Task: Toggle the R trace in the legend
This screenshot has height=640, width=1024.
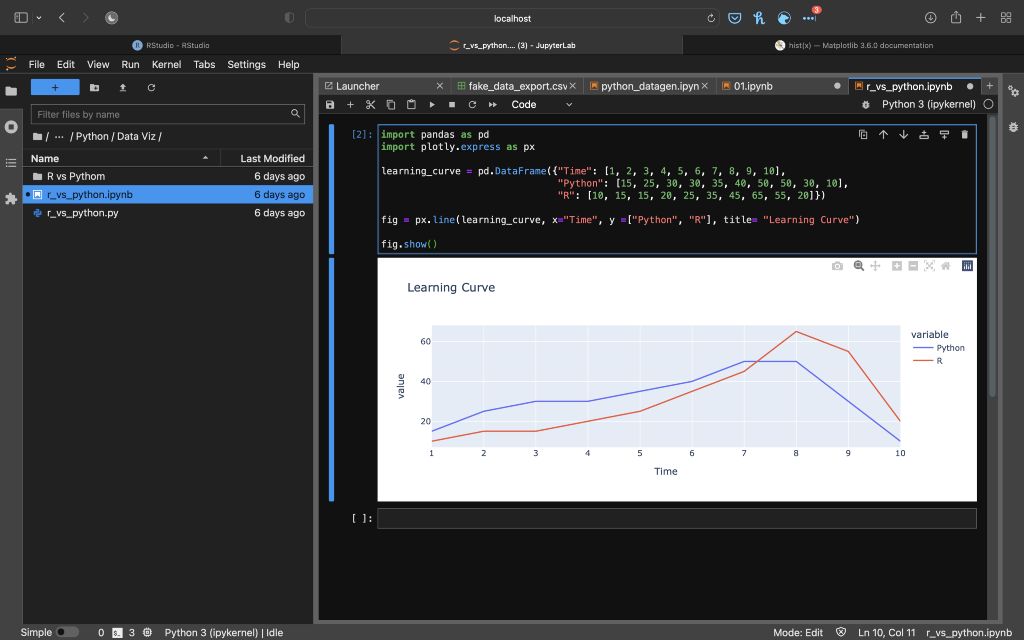Action: tap(928, 361)
